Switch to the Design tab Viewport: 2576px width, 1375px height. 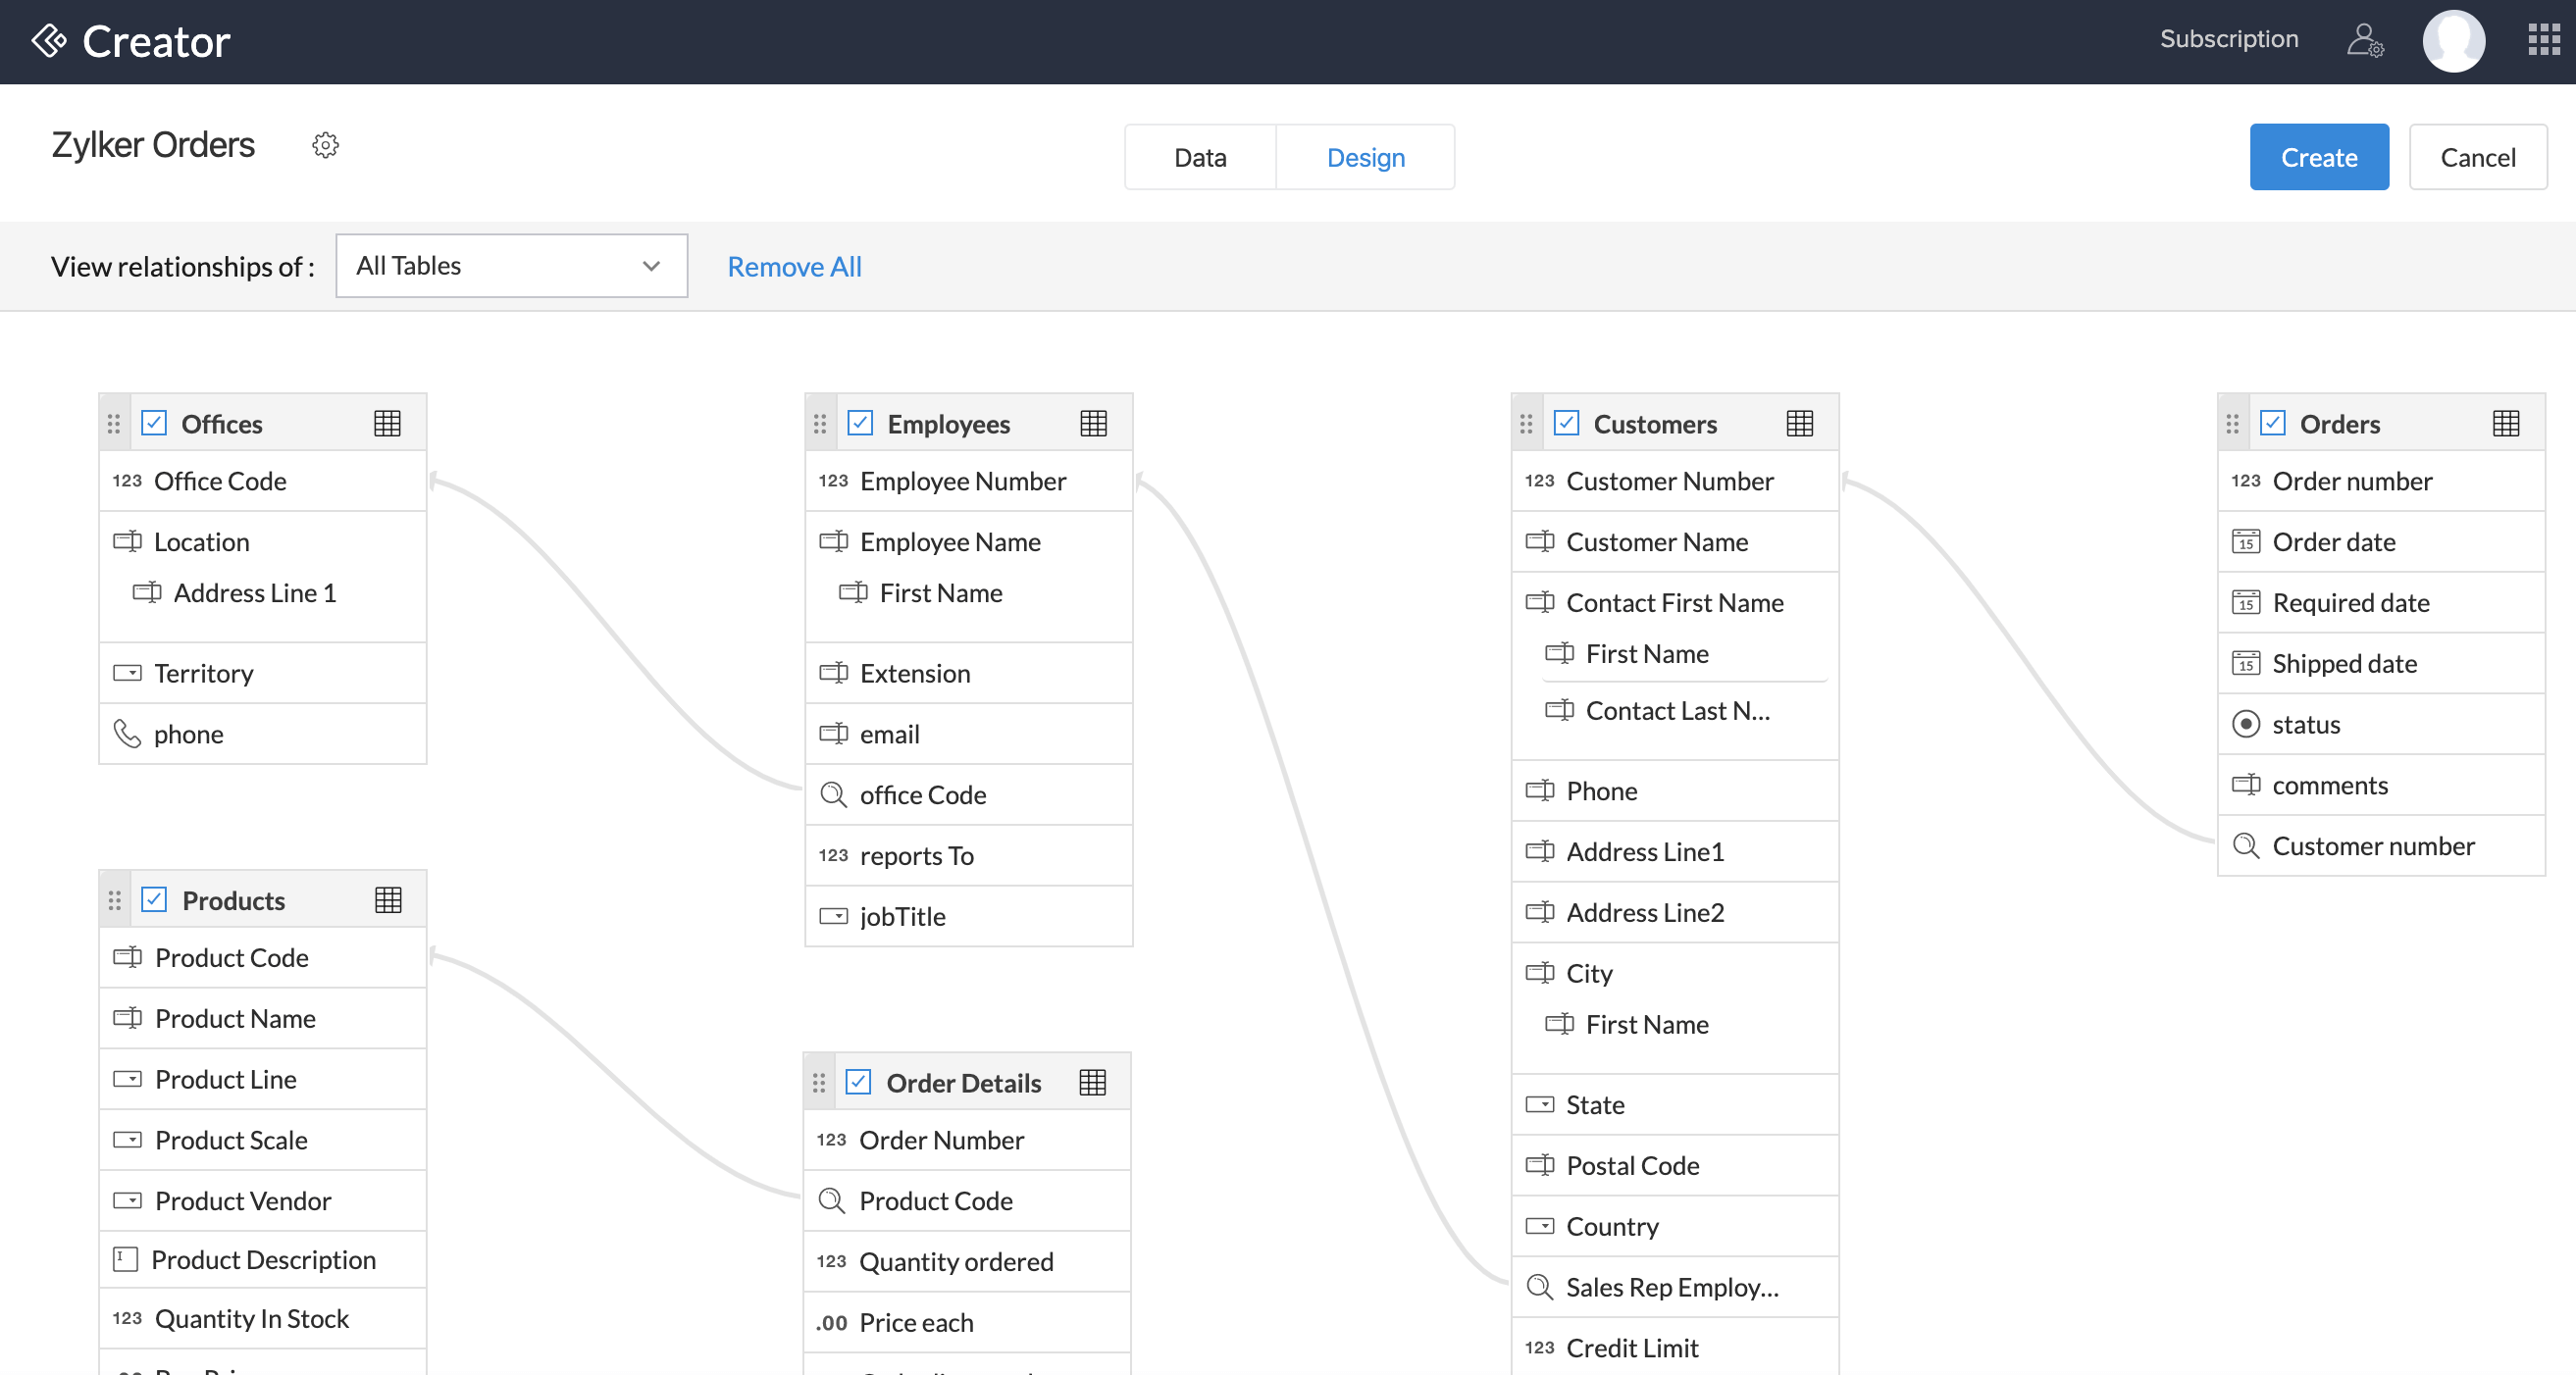[x=1365, y=157]
